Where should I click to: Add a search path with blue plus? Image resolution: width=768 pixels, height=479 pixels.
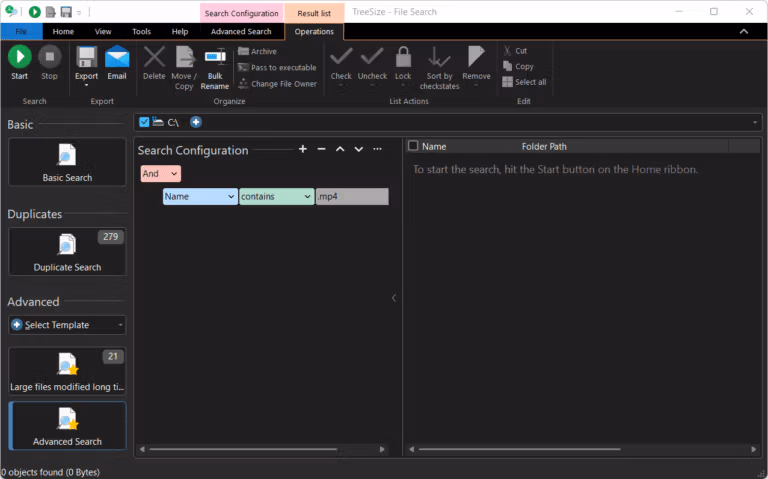pyautogui.click(x=196, y=122)
